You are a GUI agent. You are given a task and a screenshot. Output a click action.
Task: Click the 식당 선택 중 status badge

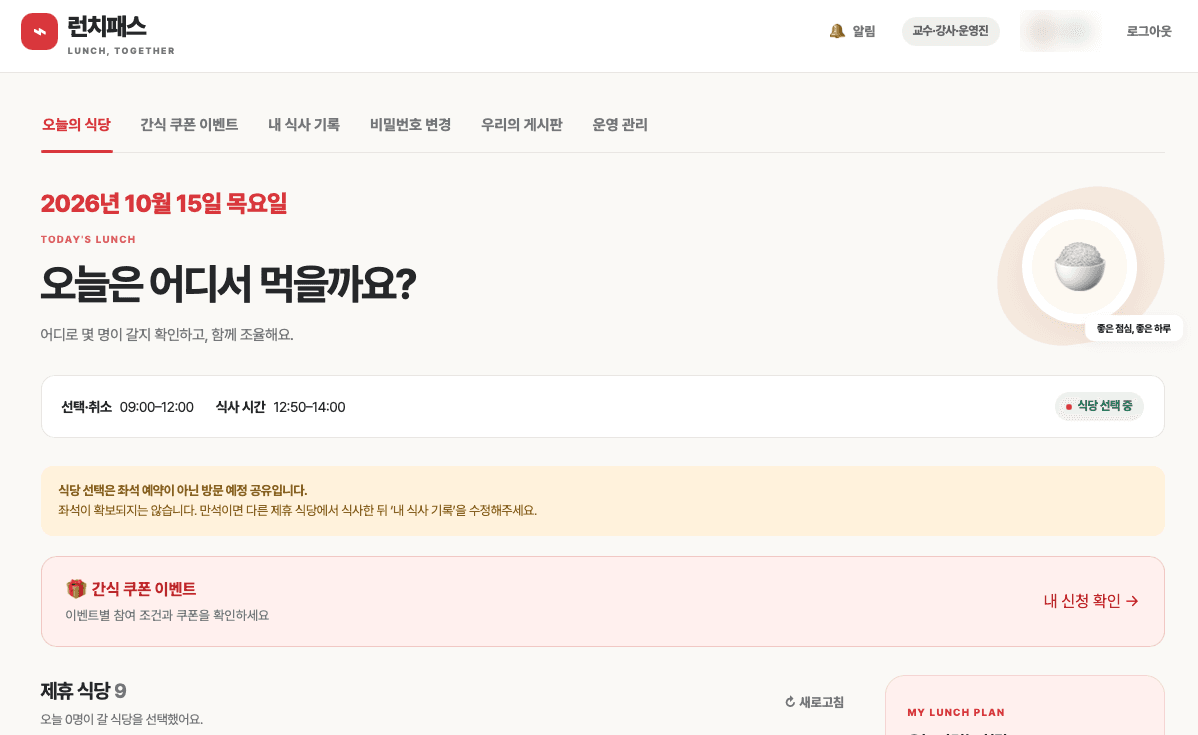click(x=1099, y=406)
